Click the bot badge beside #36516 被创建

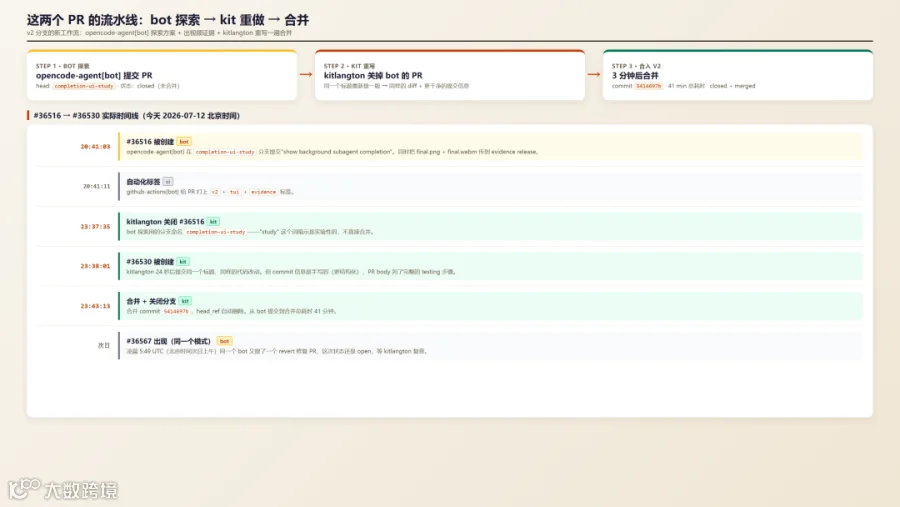click(x=184, y=142)
